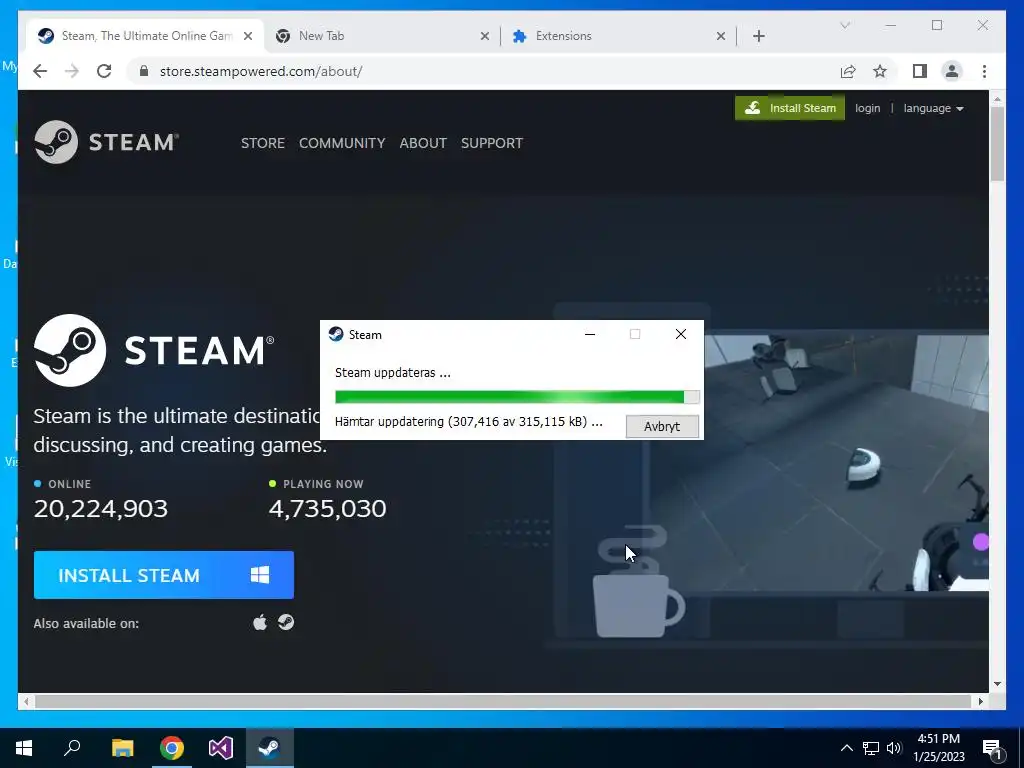The width and height of the screenshot is (1024, 768).
Task: Open the notification center icon
Action: click(992, 749)
